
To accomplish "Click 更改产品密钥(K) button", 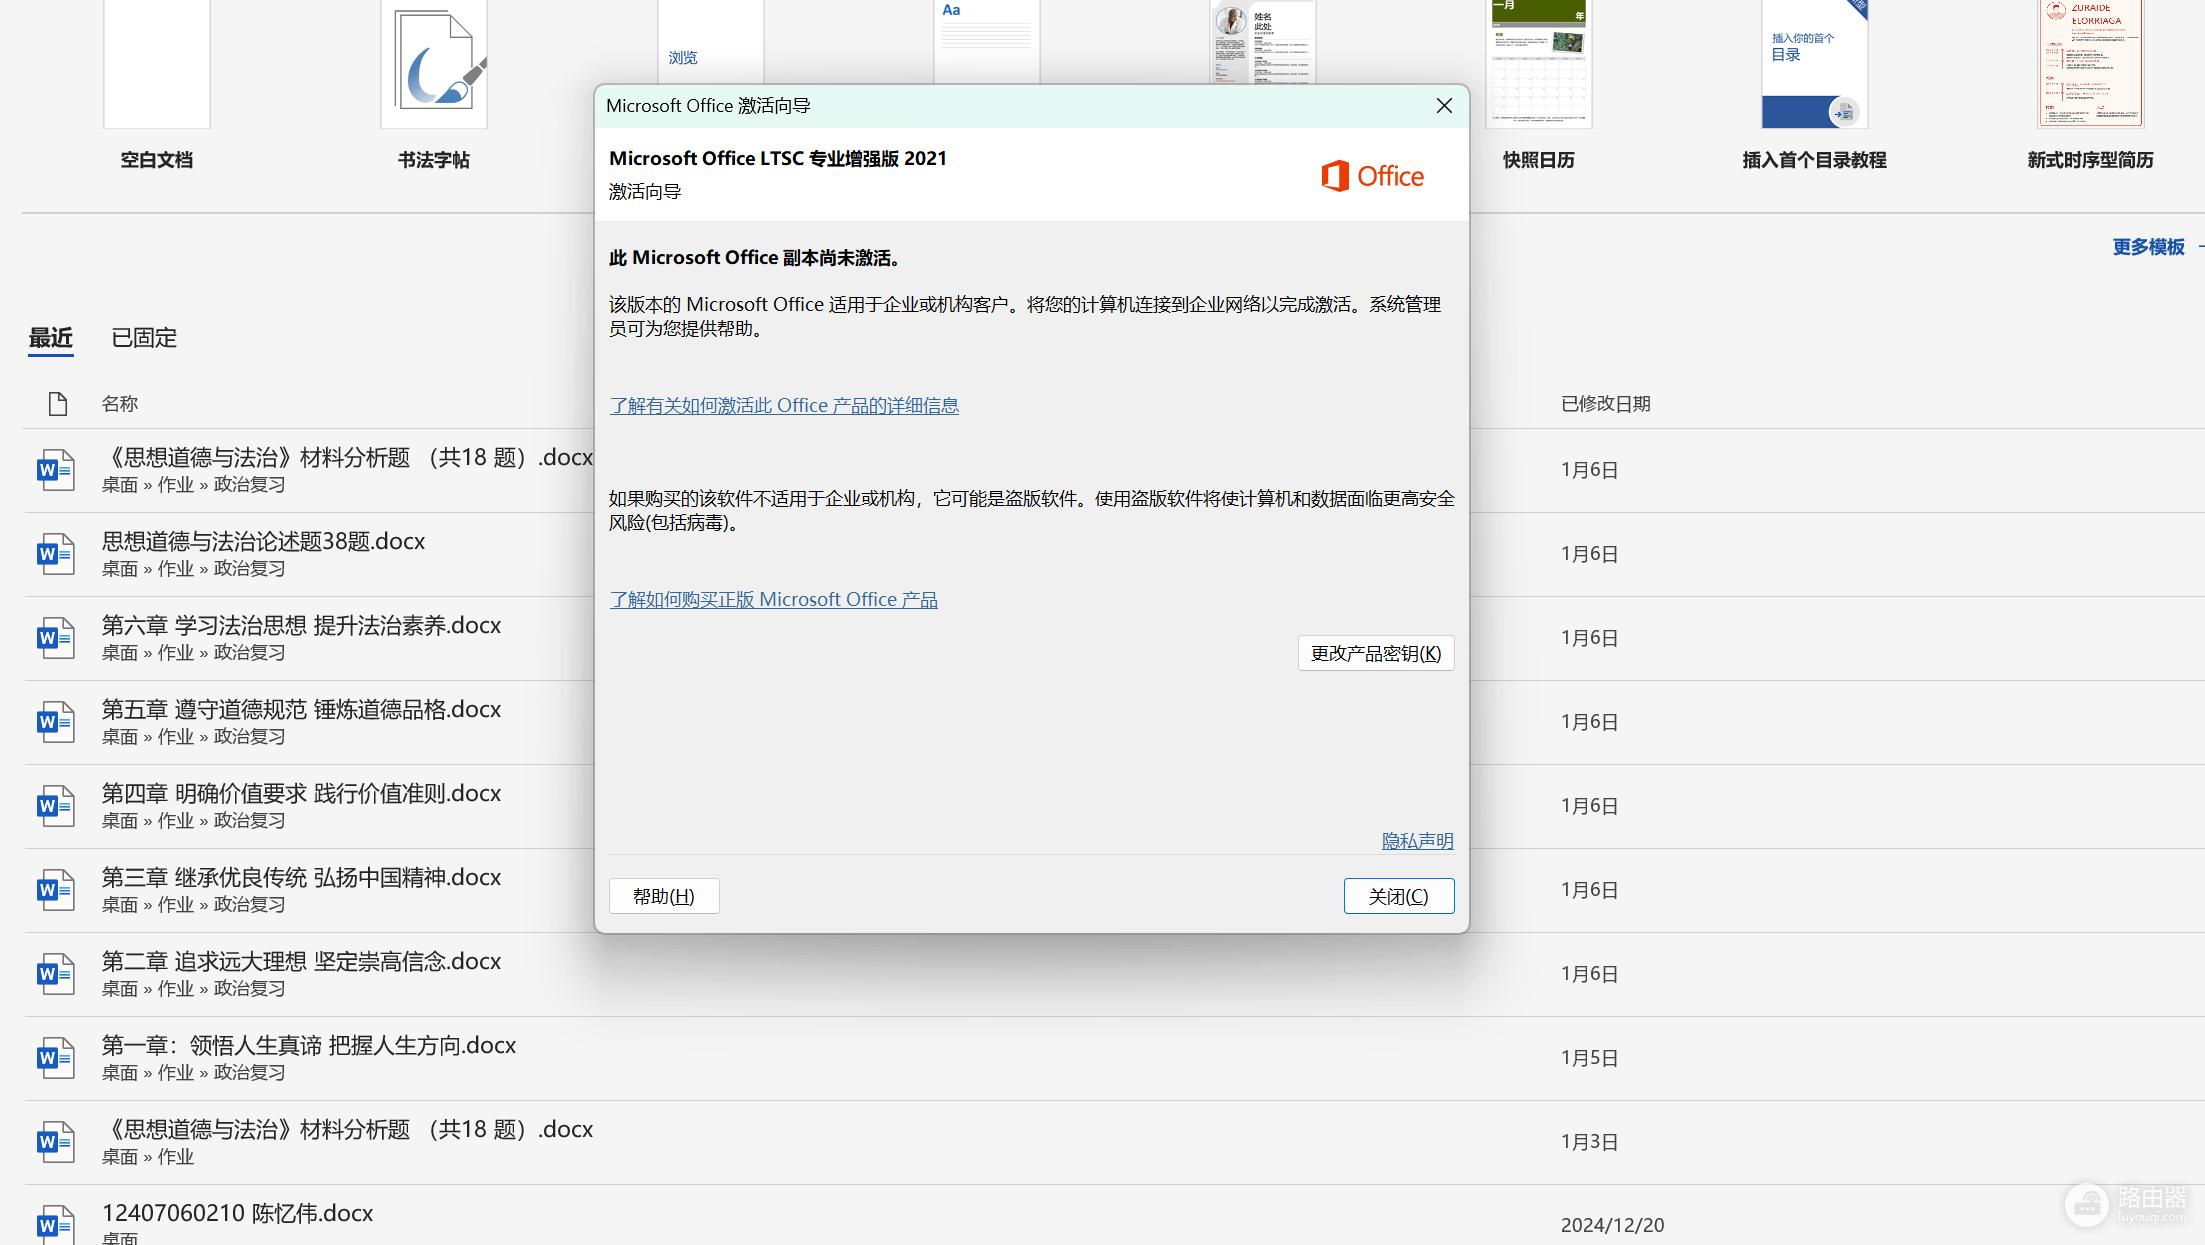I will [1376, 653].
